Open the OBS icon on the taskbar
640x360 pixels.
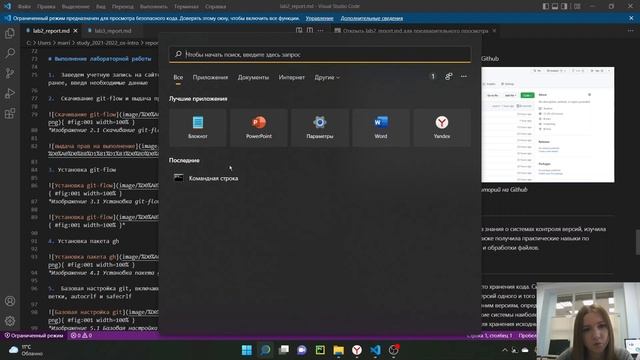coord(394,350)
